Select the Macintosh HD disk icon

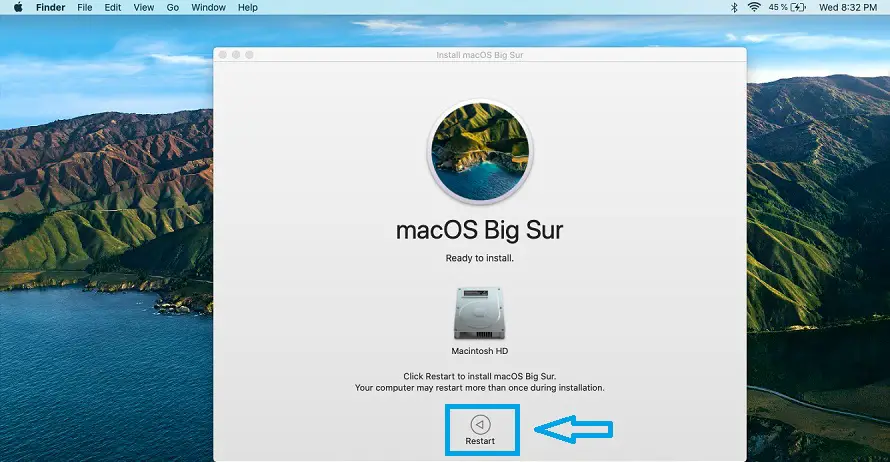[x=480, y=313]
